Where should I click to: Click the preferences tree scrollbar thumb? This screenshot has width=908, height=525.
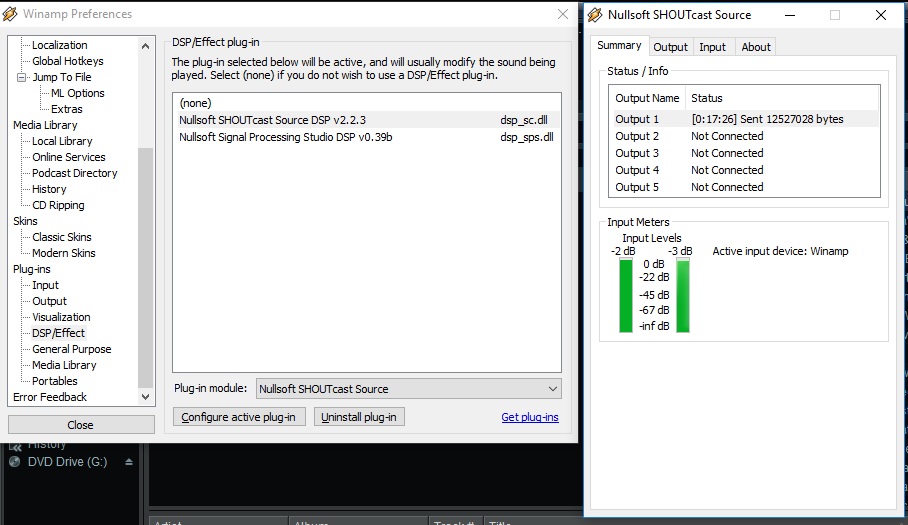145,268
